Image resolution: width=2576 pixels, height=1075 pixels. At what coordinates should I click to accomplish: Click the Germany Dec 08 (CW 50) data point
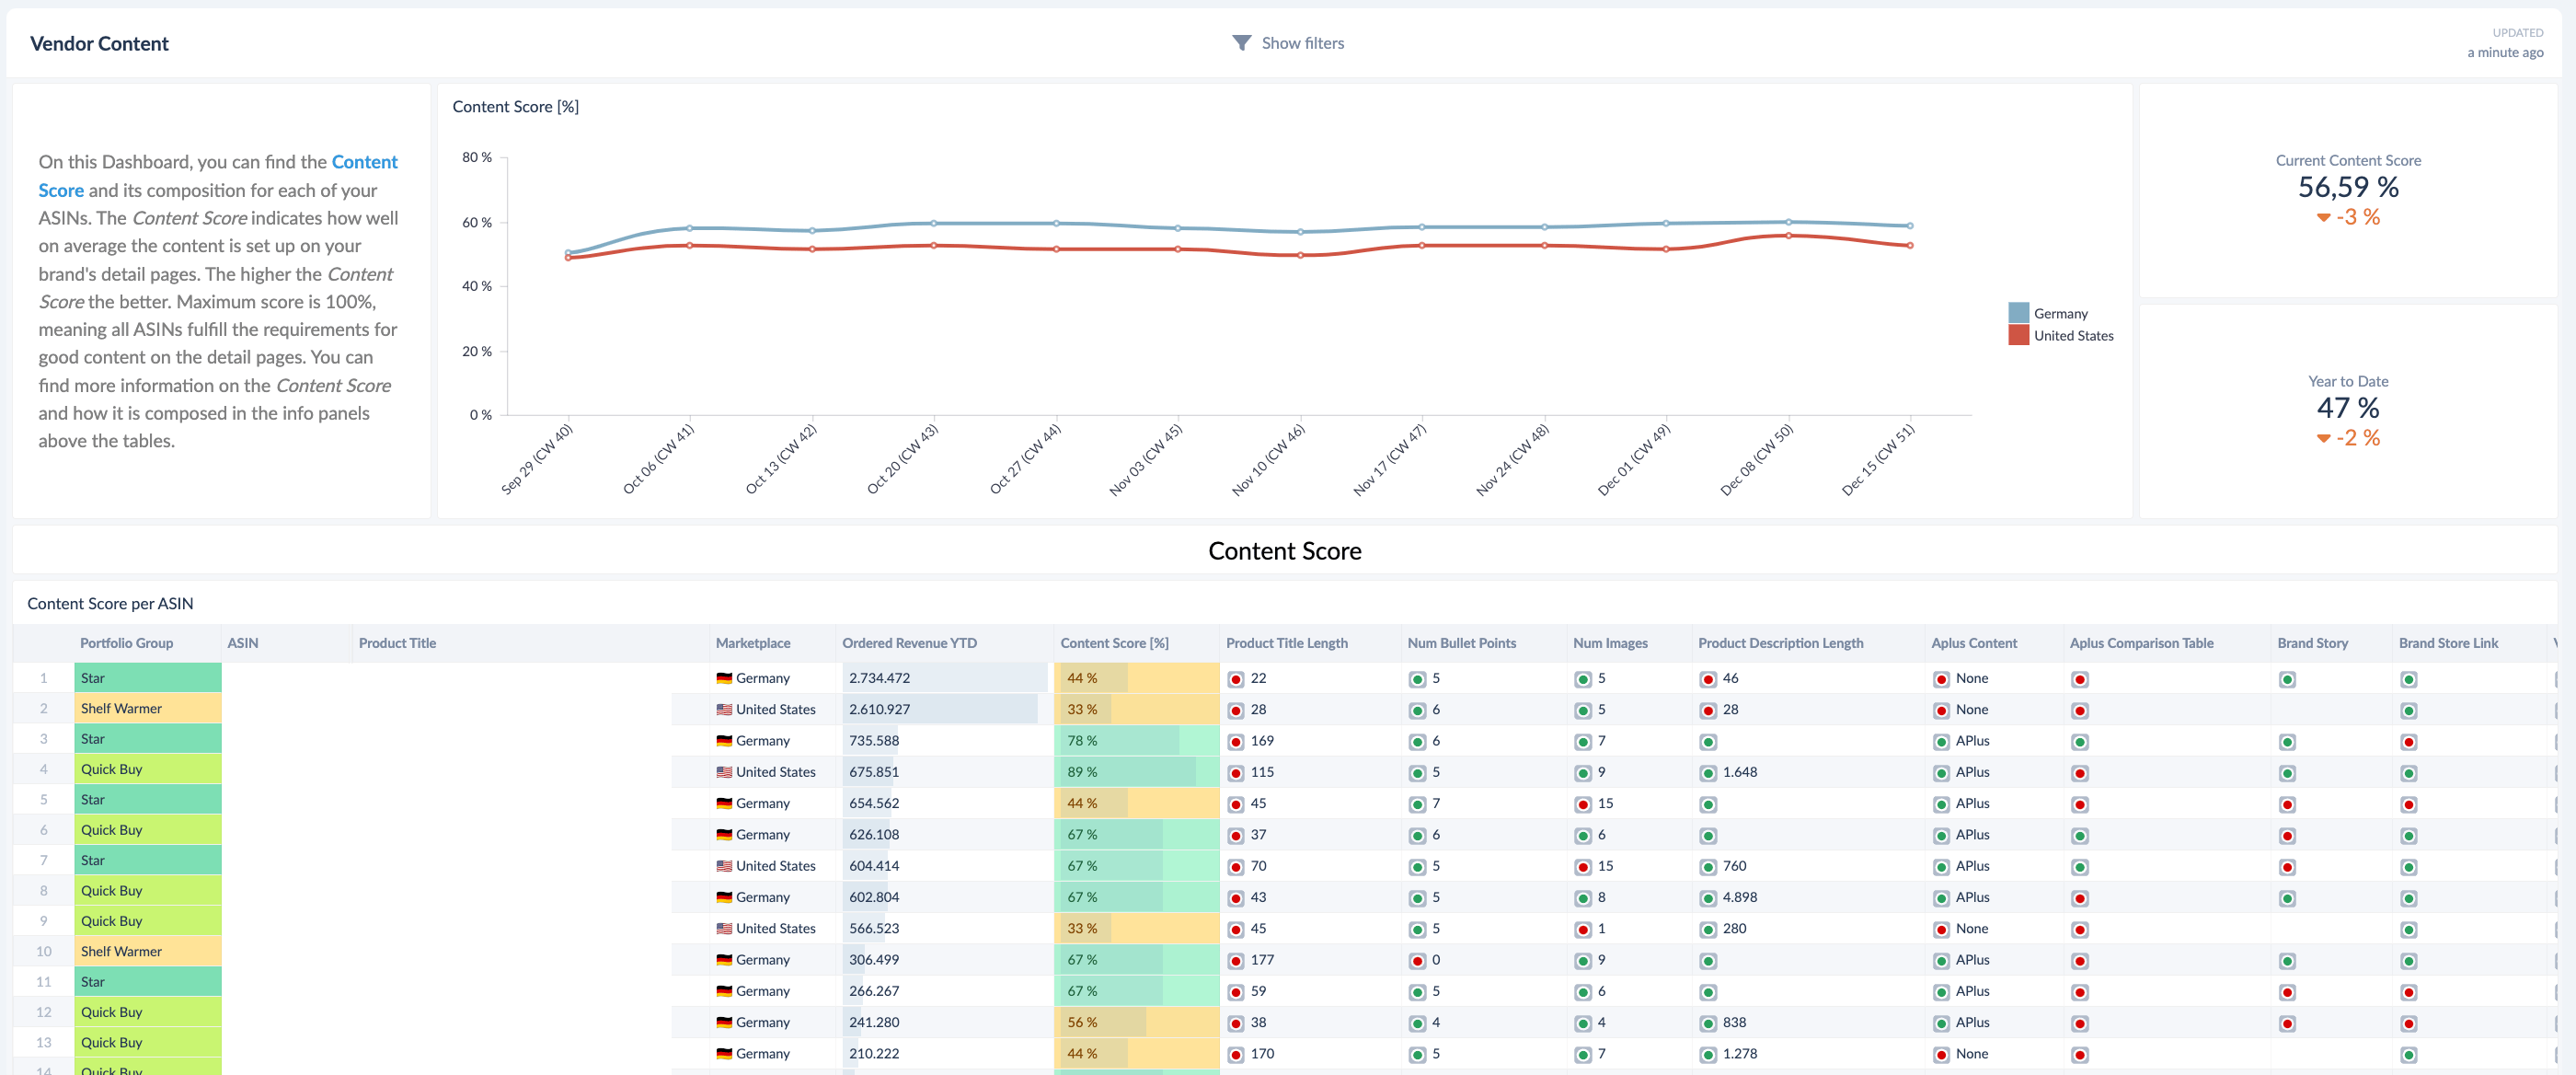click(1788, 222)
